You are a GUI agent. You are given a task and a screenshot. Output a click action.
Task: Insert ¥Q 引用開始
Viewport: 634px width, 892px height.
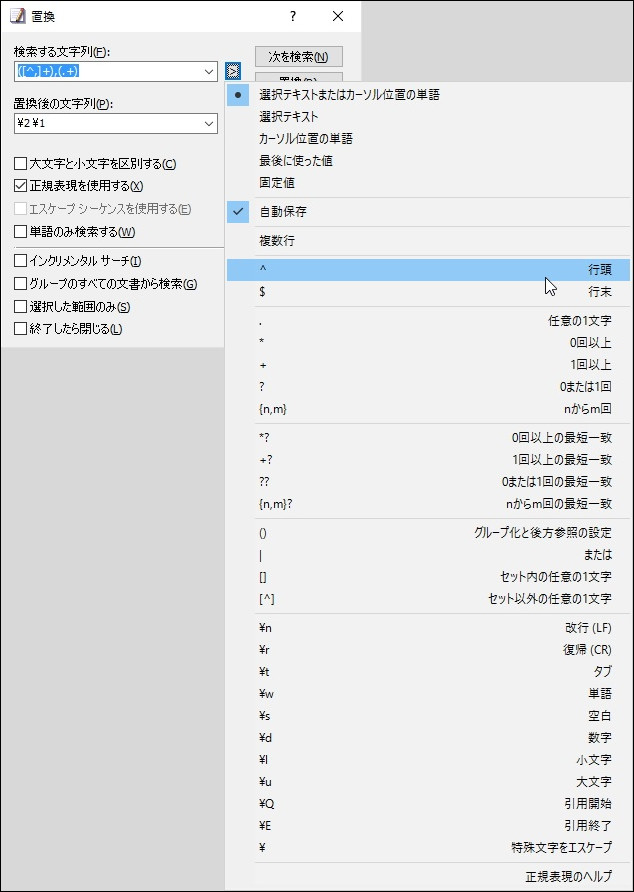point(429,804)
